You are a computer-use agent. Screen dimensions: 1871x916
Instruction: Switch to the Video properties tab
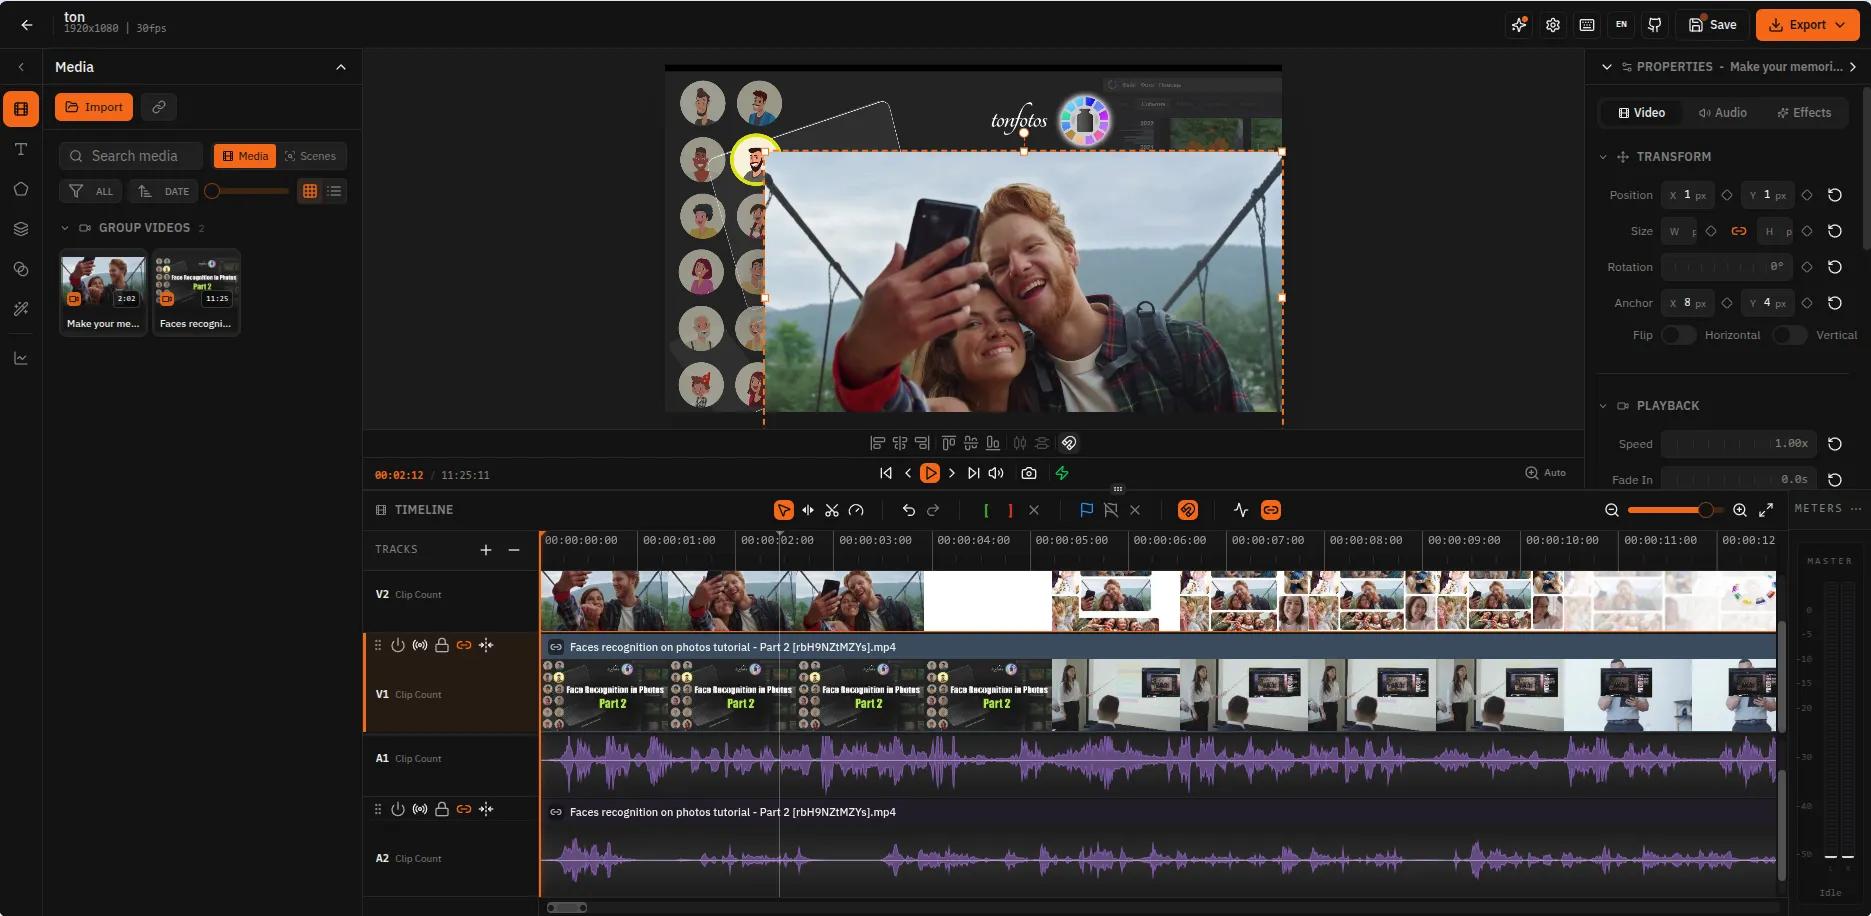(1641, 113)
